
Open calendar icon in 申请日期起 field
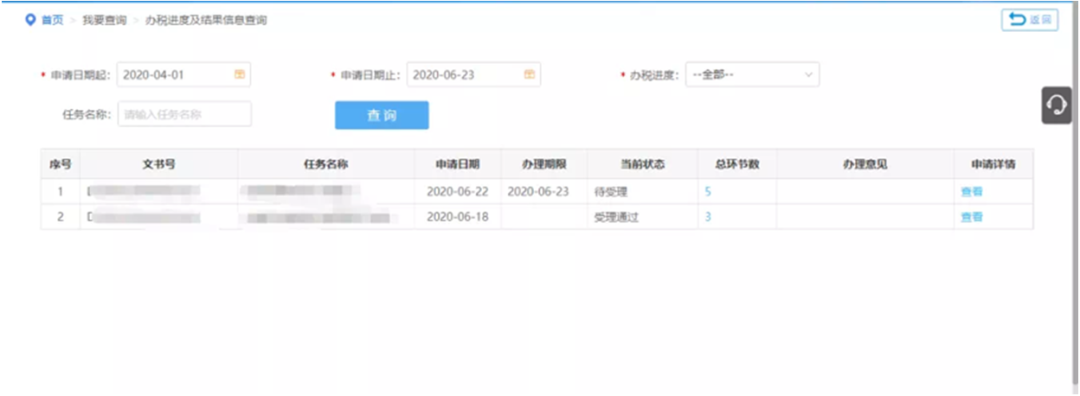pyautogui.click(x=240, y=74)
